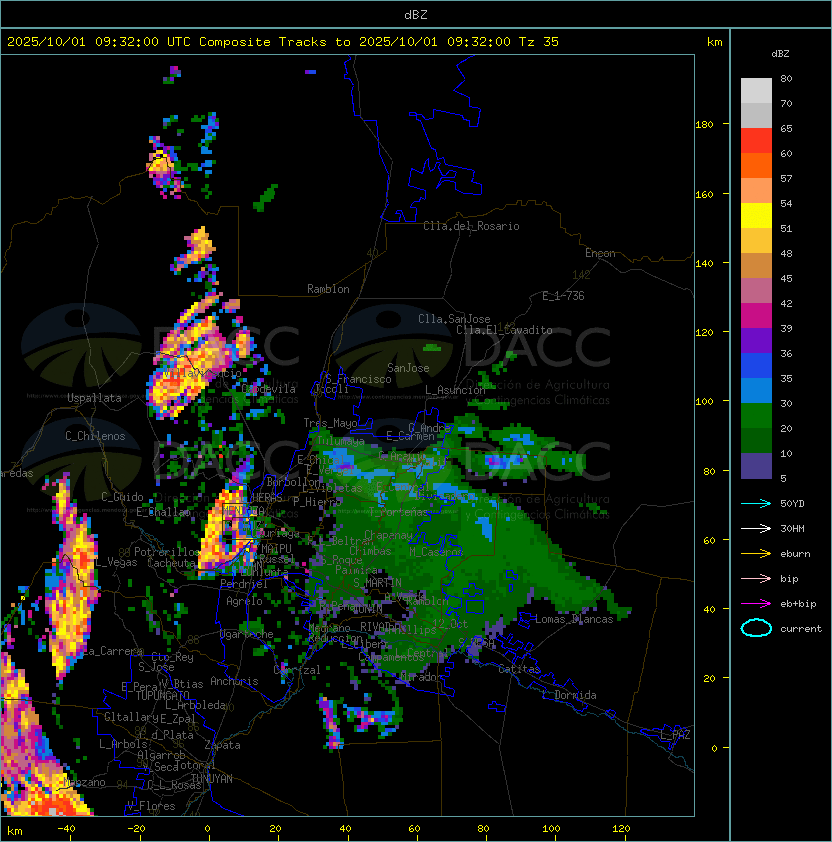Click the 'Anchoris' map label
Image resolution: width=832 pixels, height=842 pixels.
coord(234,681)
